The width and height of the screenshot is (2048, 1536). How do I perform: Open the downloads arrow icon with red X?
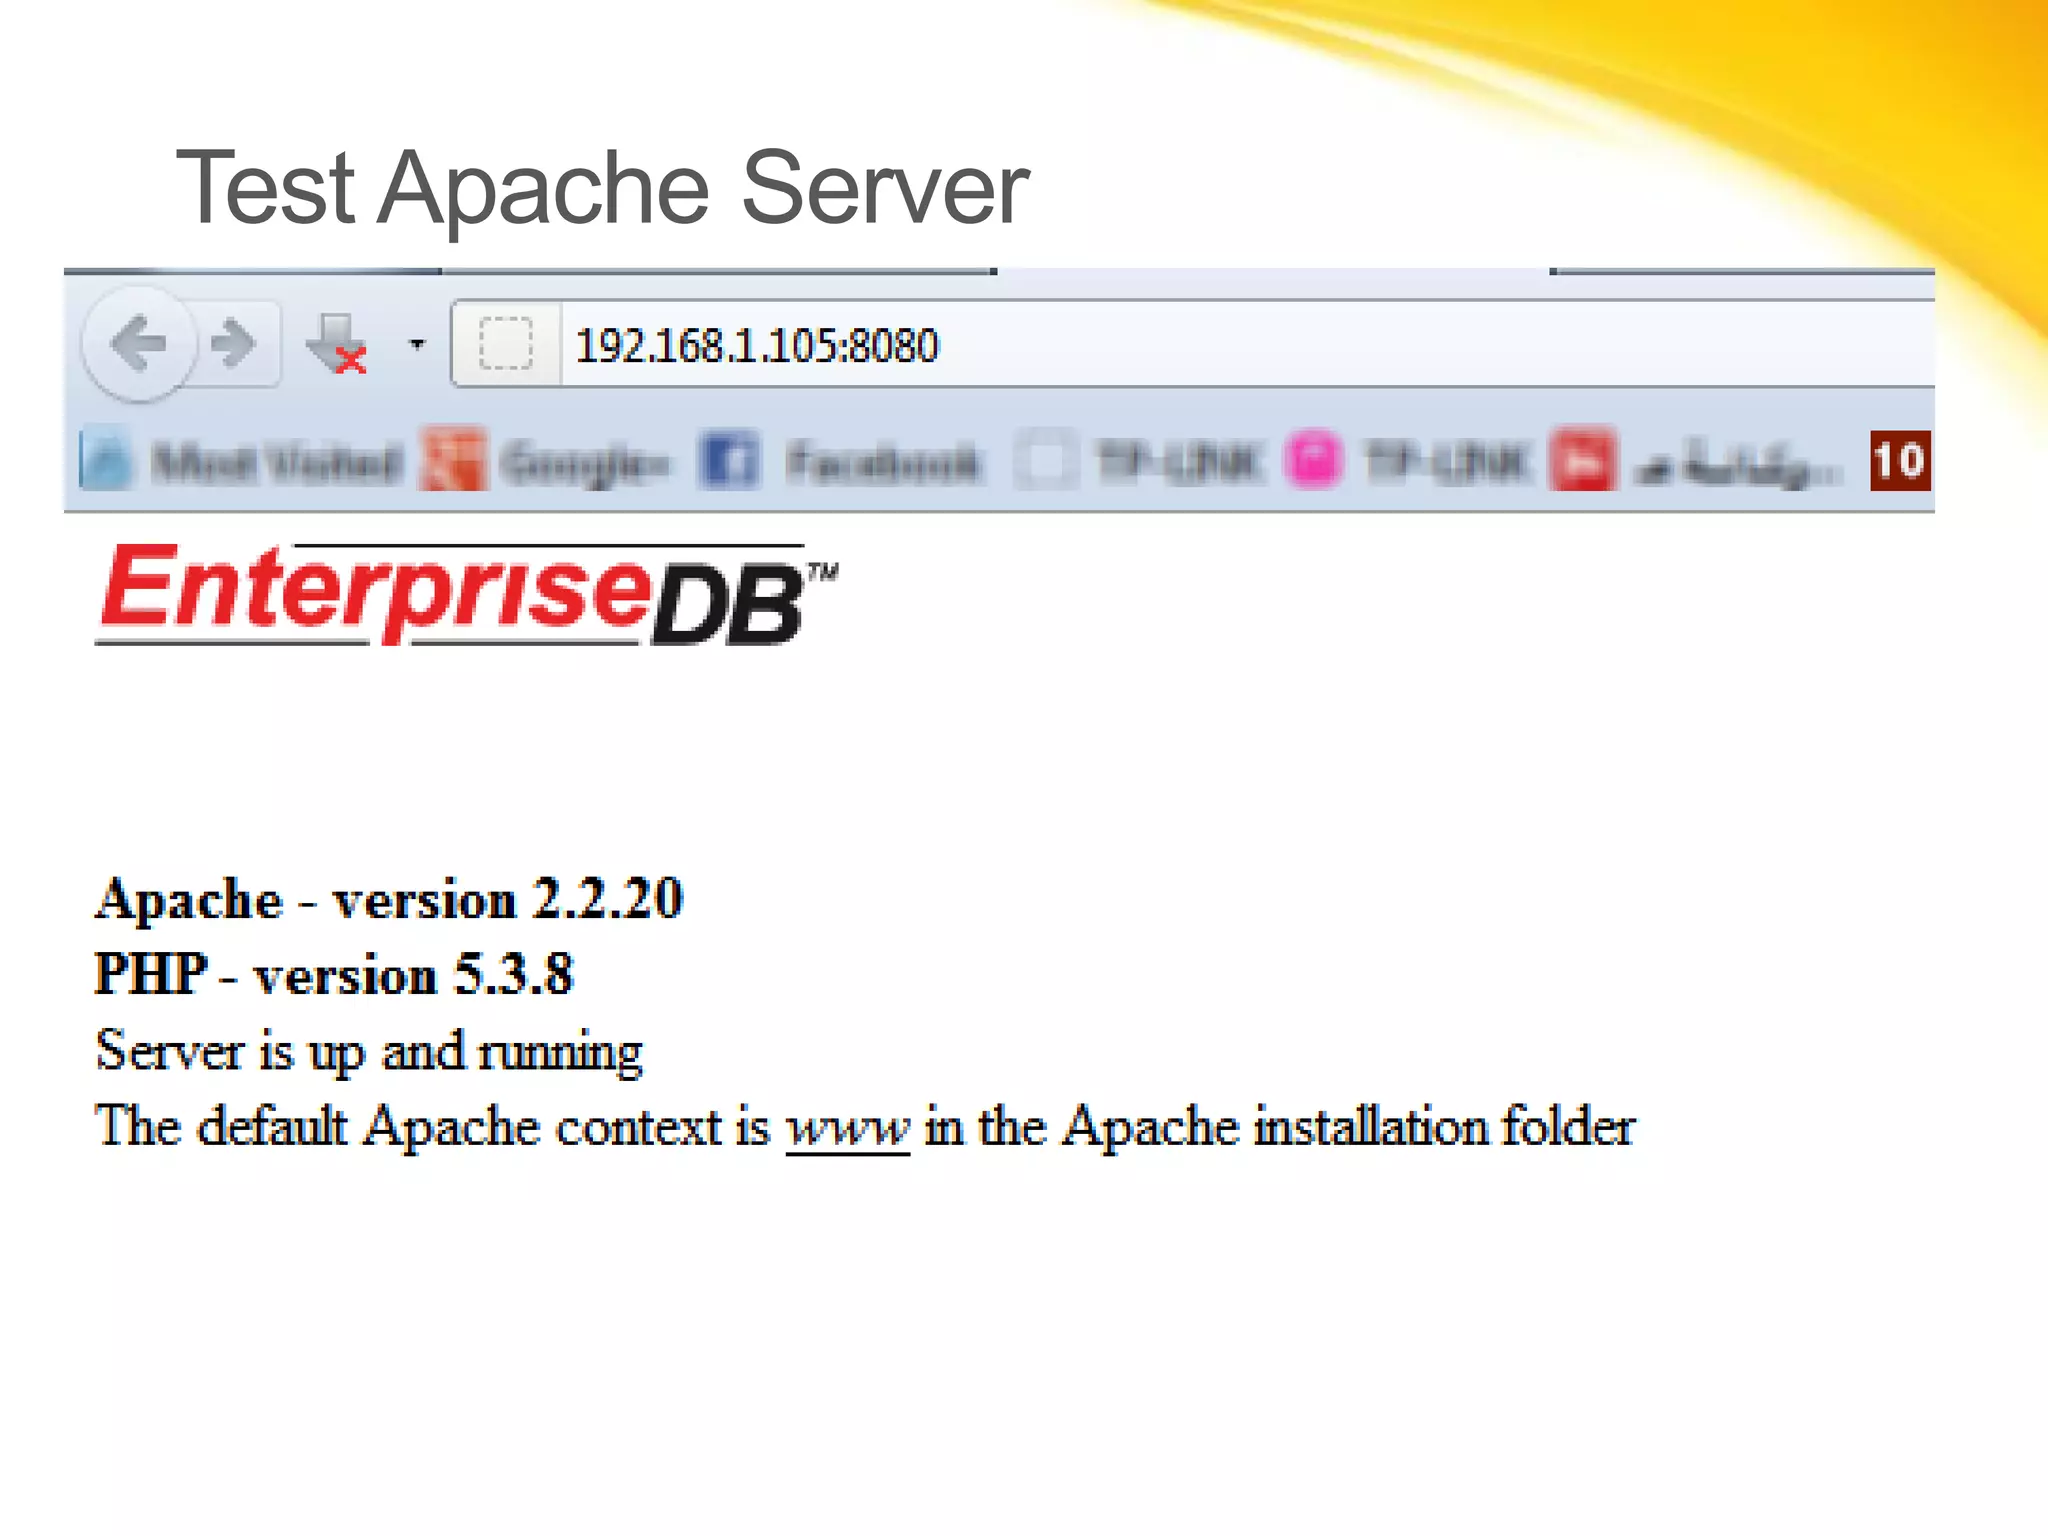(337, 344)
